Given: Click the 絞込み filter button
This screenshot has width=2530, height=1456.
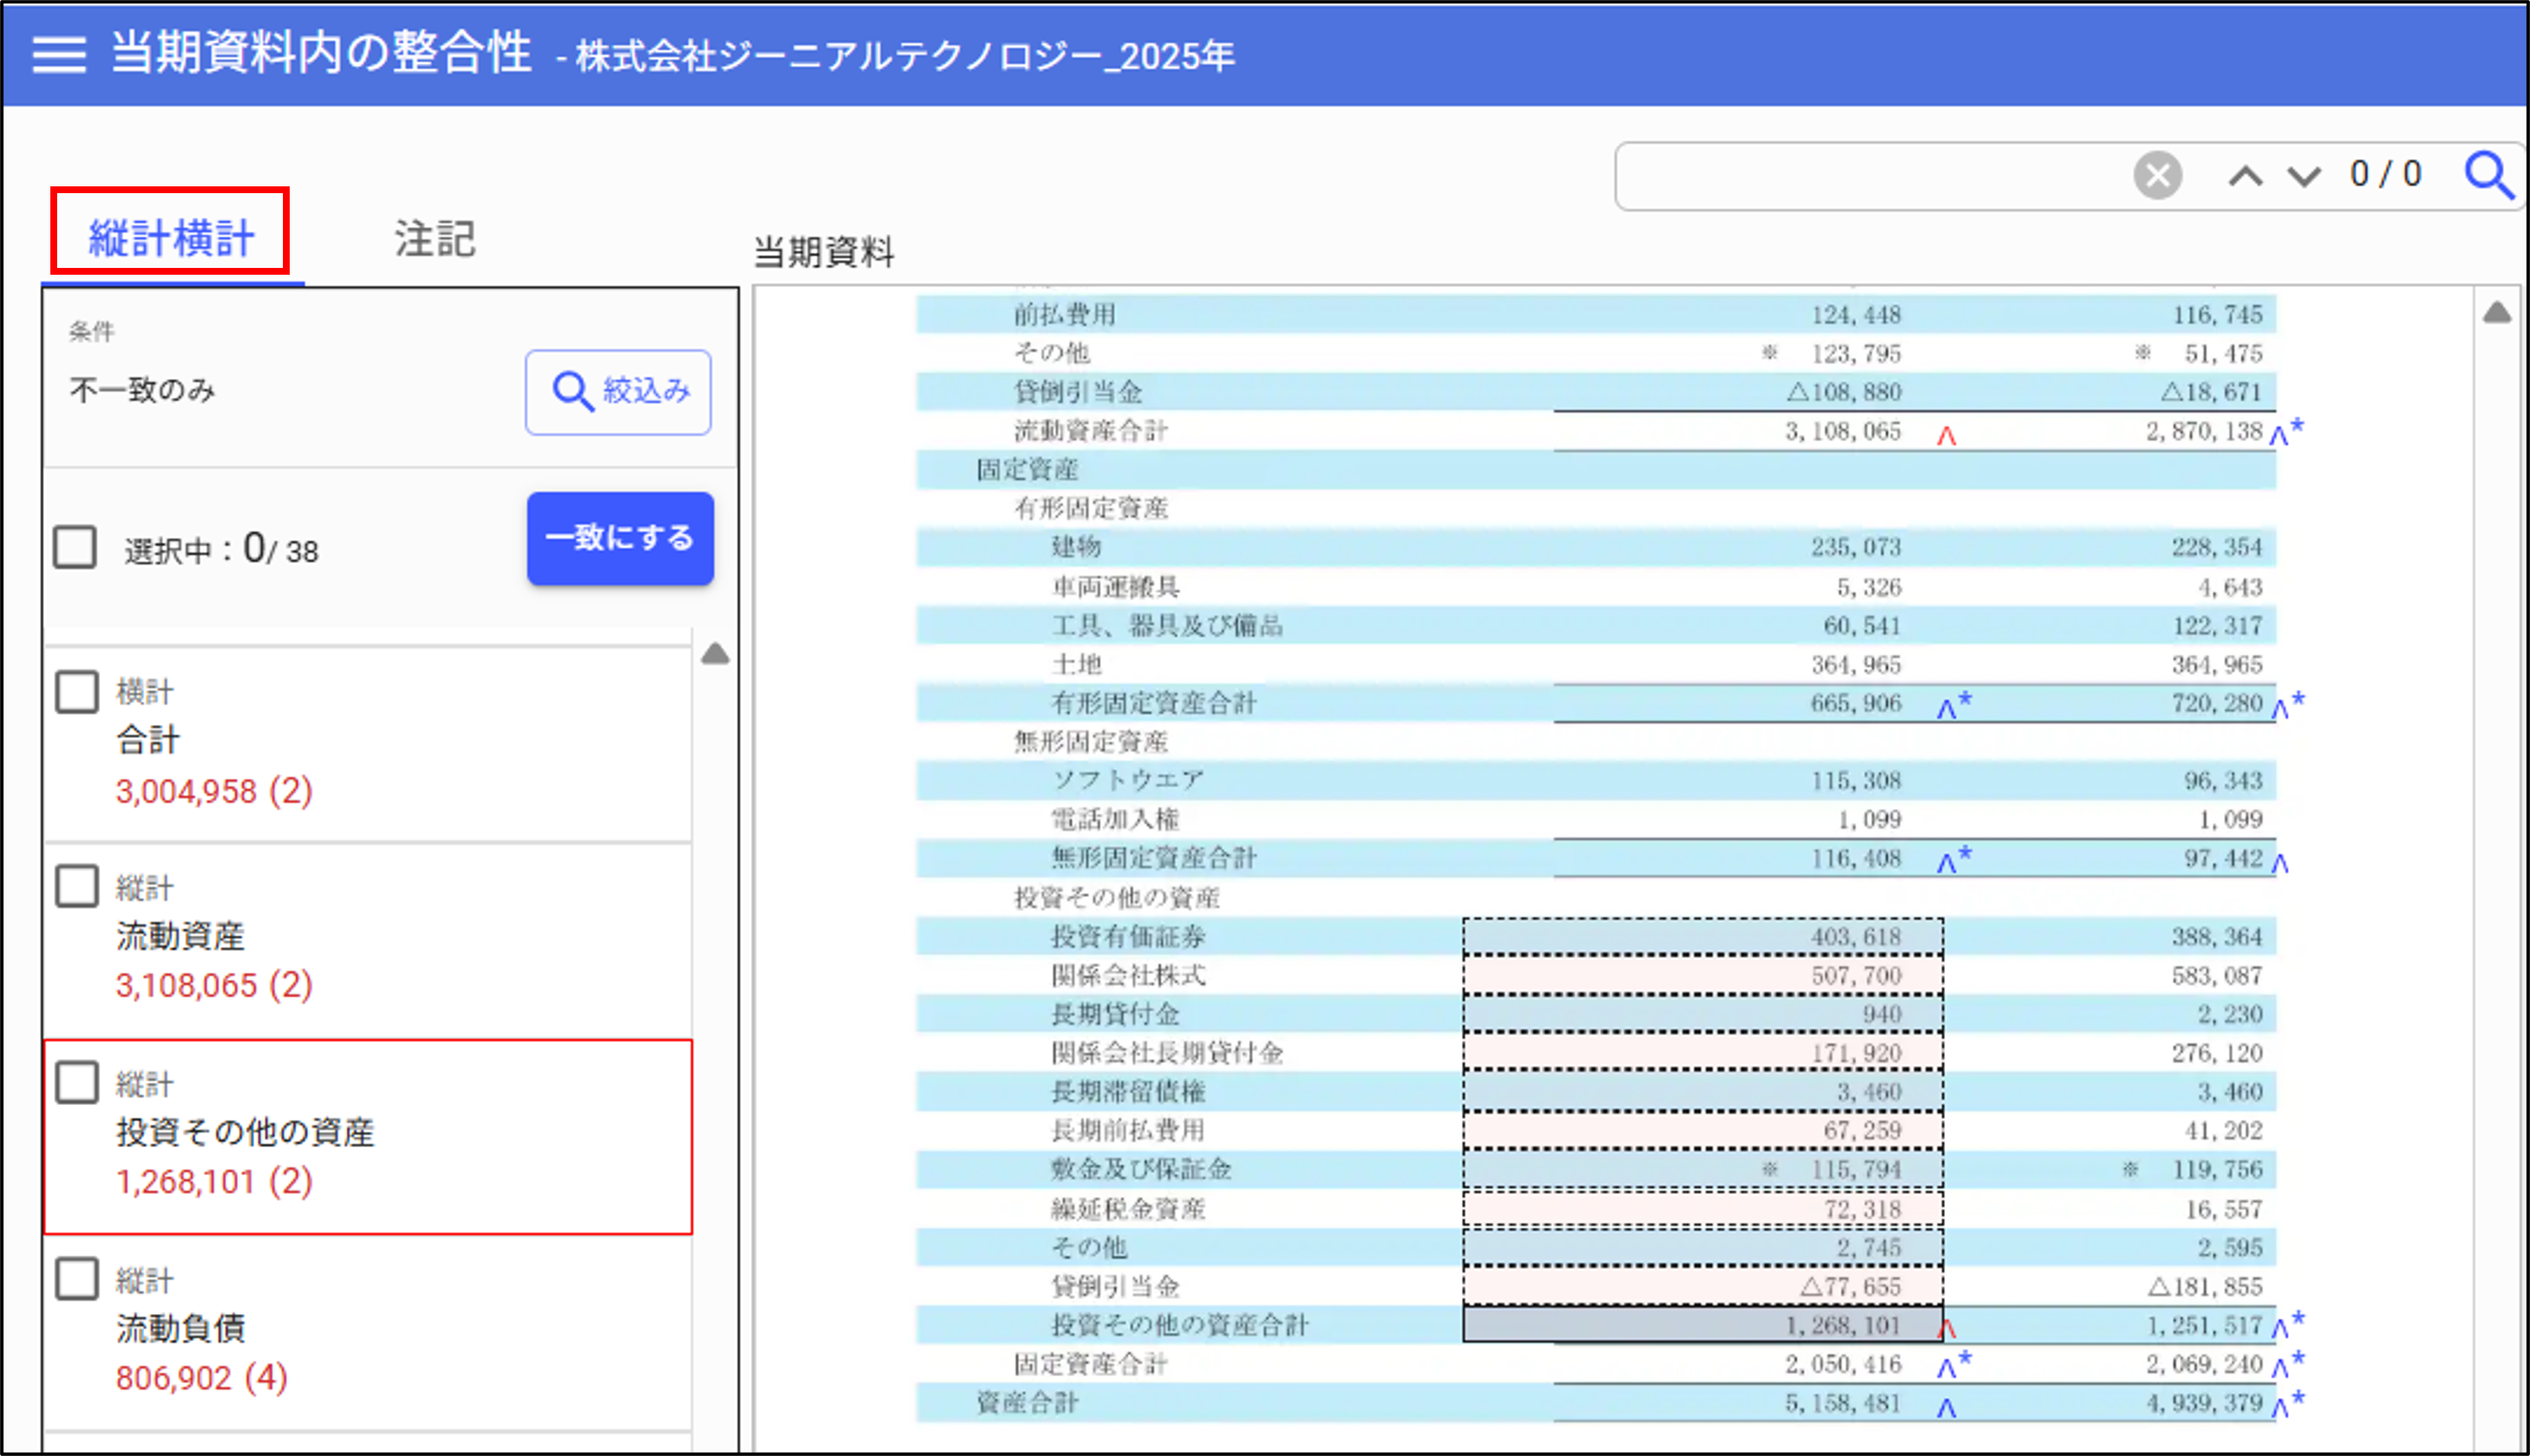Looking at the screenshot, I should pyautogui.click(x=618, y=391).
